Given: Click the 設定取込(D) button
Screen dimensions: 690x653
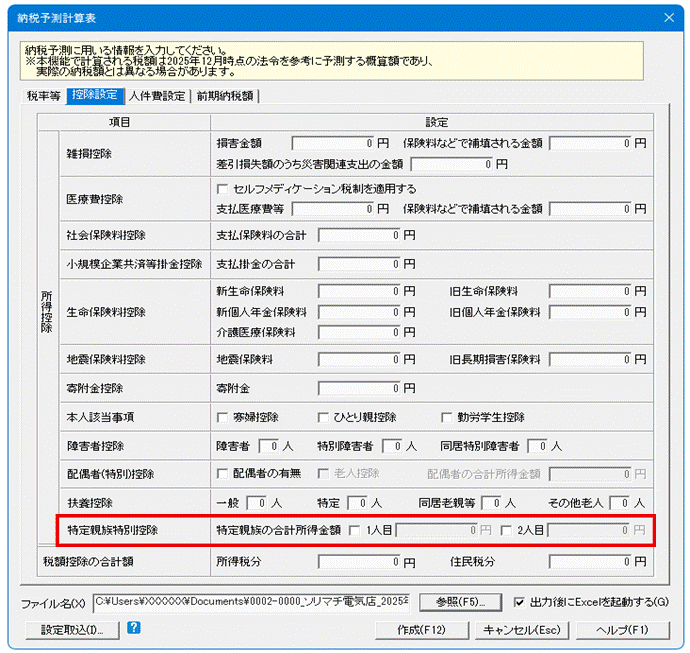Looking at the screenshot, I should pyautogui.click(x=71, y=630).
